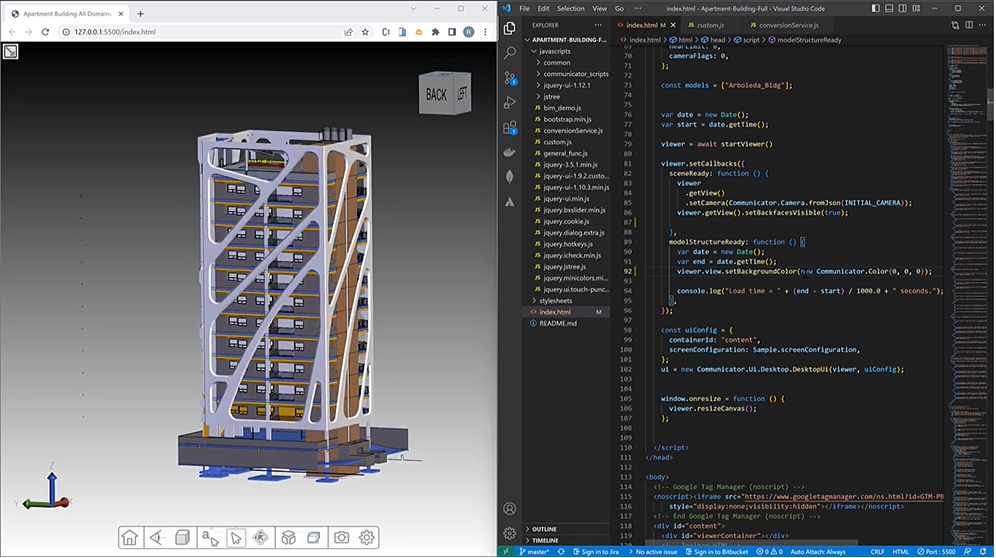This screenshot has width=996, height=558.
Task: Open viewer settings gear in bottom toolbar
Action: (367, 538)
